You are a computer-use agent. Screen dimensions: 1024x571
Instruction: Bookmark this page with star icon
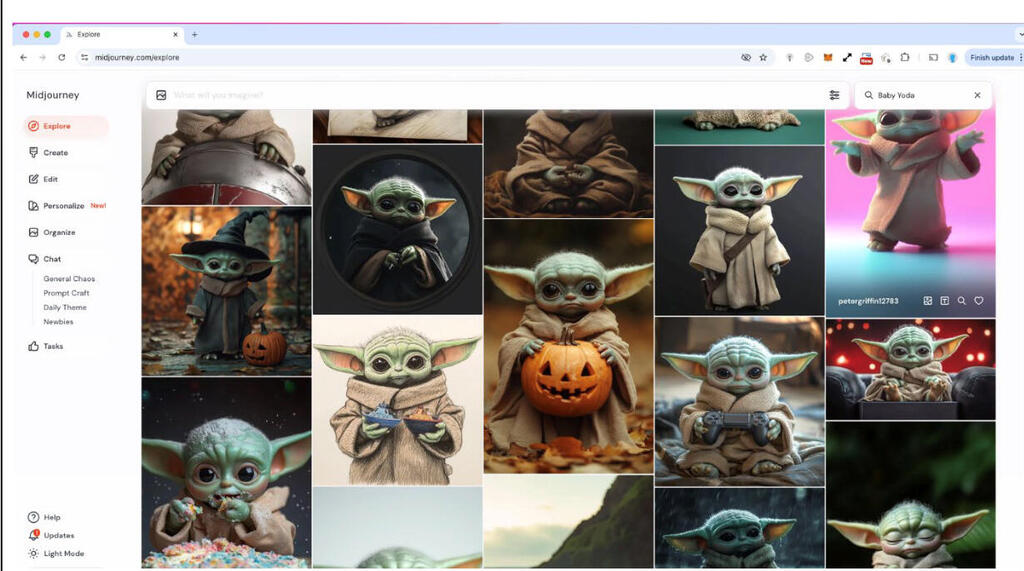(x=763, y=57)
